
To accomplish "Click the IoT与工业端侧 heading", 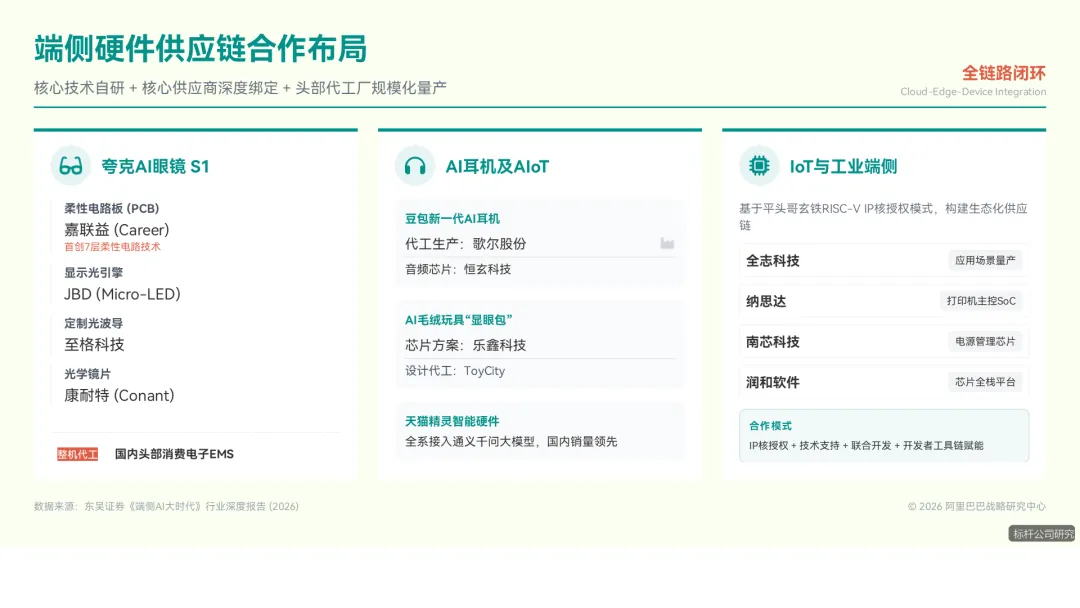I will click(843, 167).
